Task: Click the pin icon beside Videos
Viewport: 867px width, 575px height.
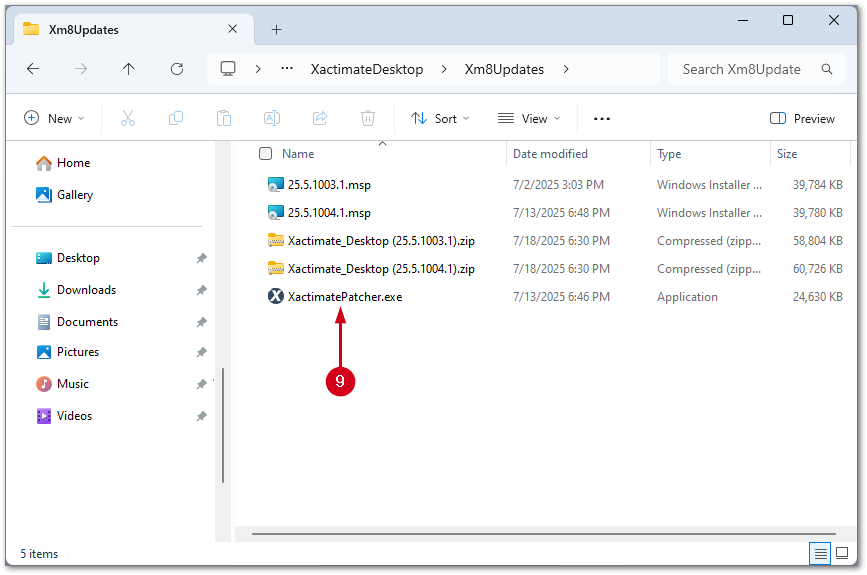Action: point(201,416)
